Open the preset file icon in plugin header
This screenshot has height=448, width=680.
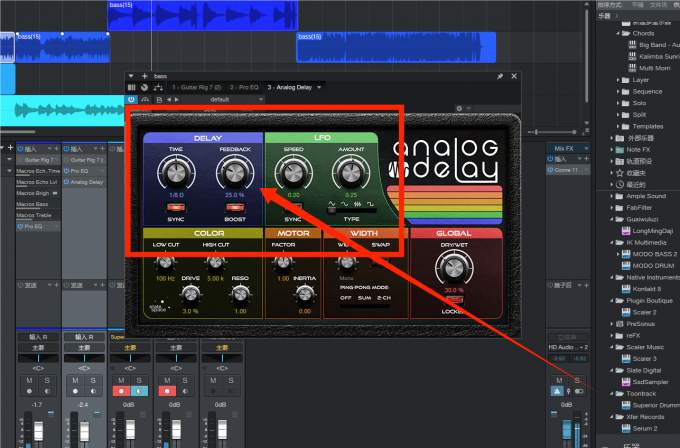point(159,100)
